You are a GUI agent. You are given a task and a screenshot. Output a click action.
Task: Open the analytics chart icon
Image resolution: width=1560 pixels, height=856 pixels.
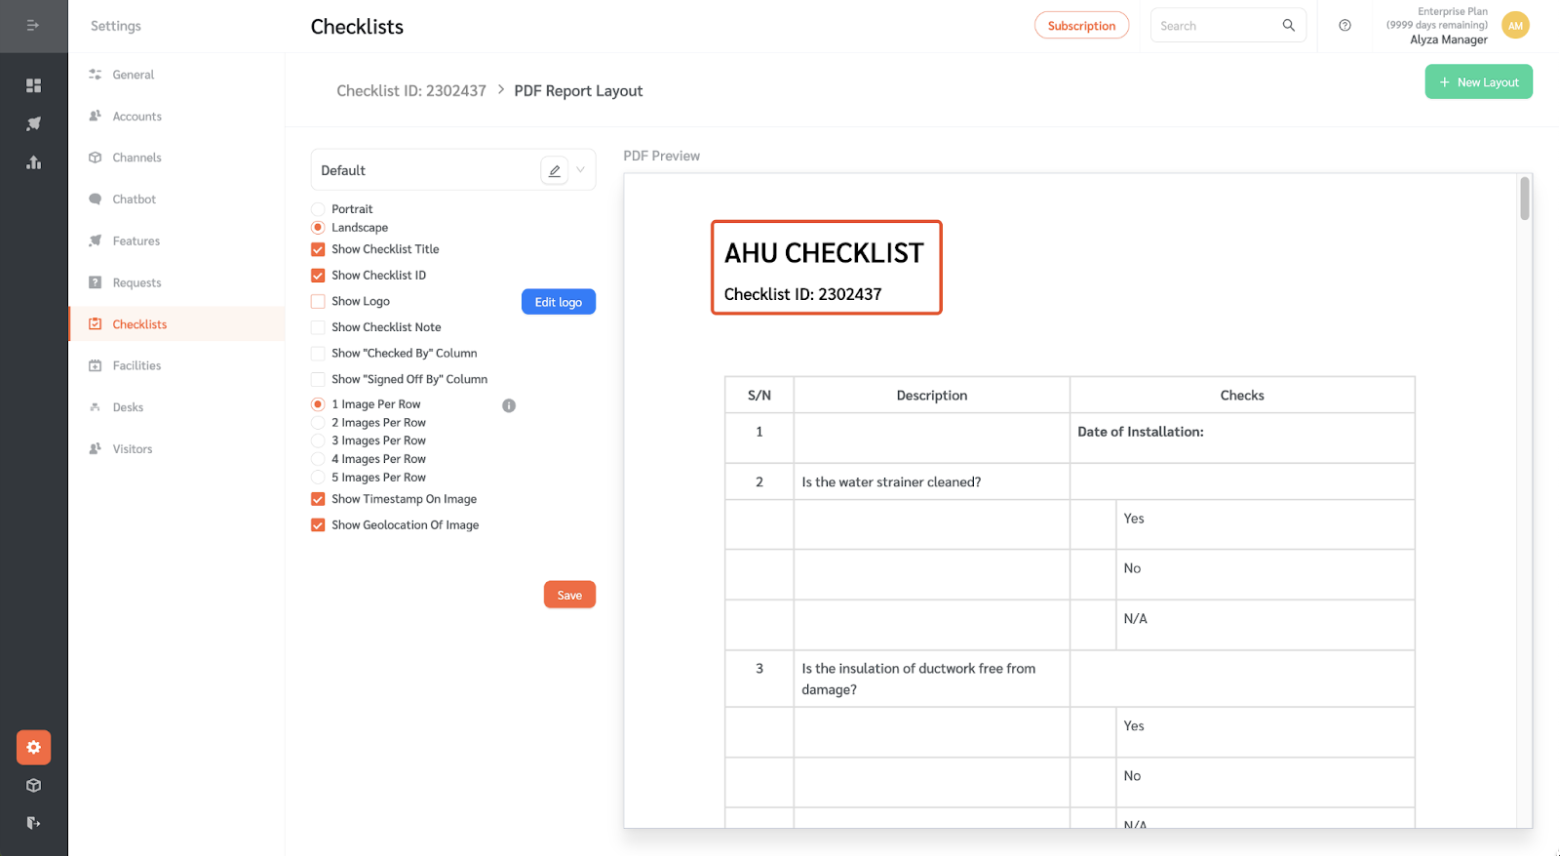[33, 162]
